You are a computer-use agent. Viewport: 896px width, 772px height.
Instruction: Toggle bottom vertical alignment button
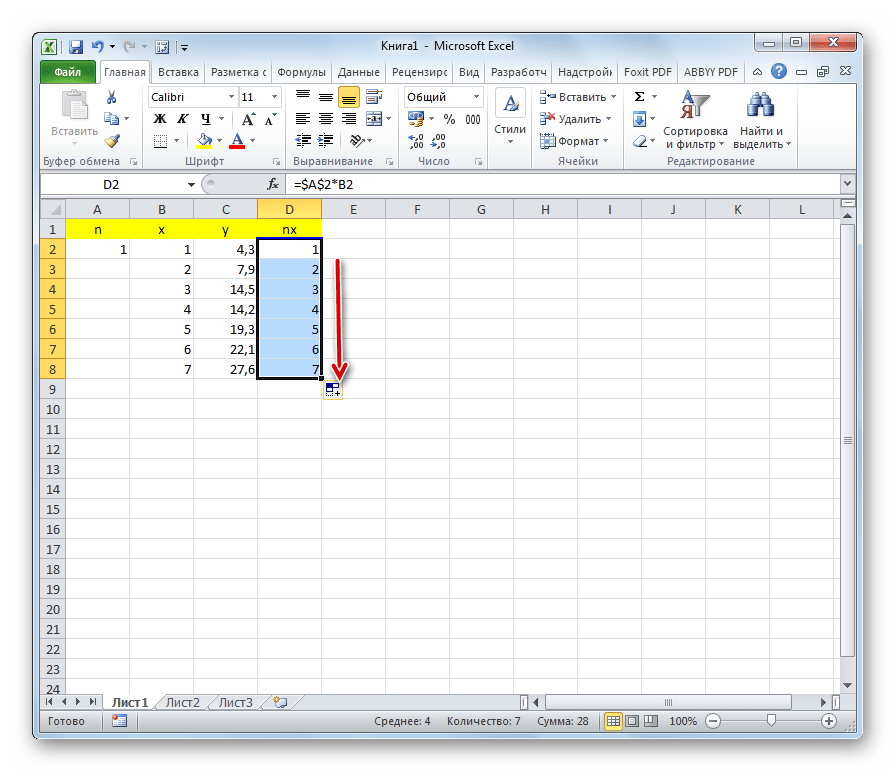pyautogui.click(x=349, y=98)
